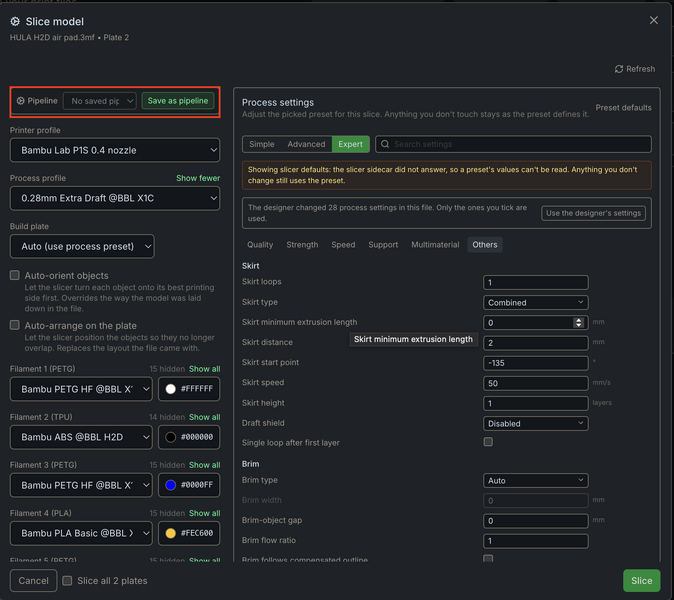Click the Refresh button label
674x600 pixels.
click(640, 69)
